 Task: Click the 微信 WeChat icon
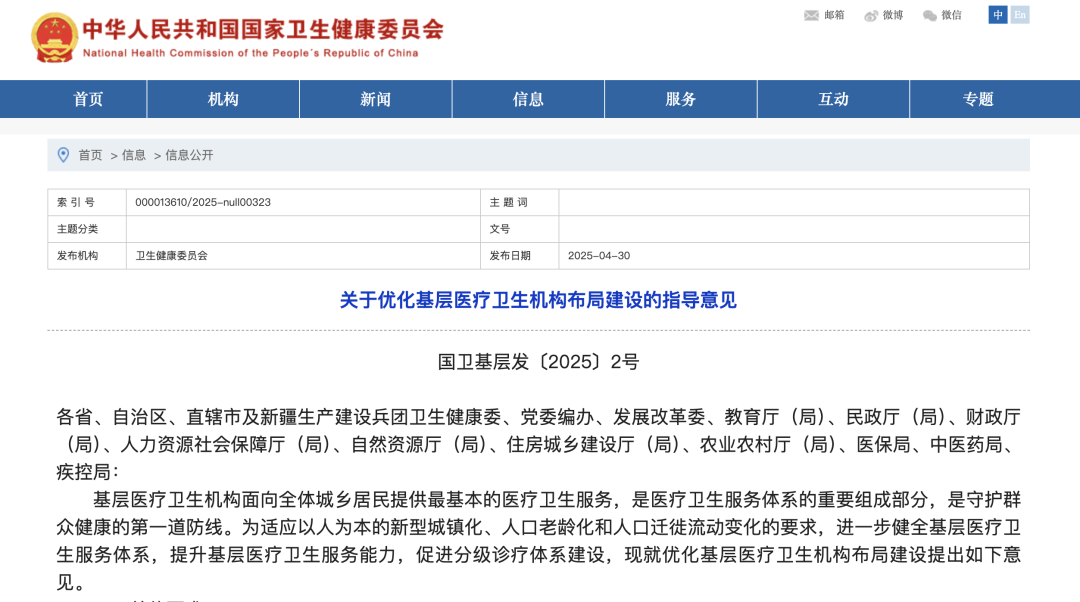930,15
